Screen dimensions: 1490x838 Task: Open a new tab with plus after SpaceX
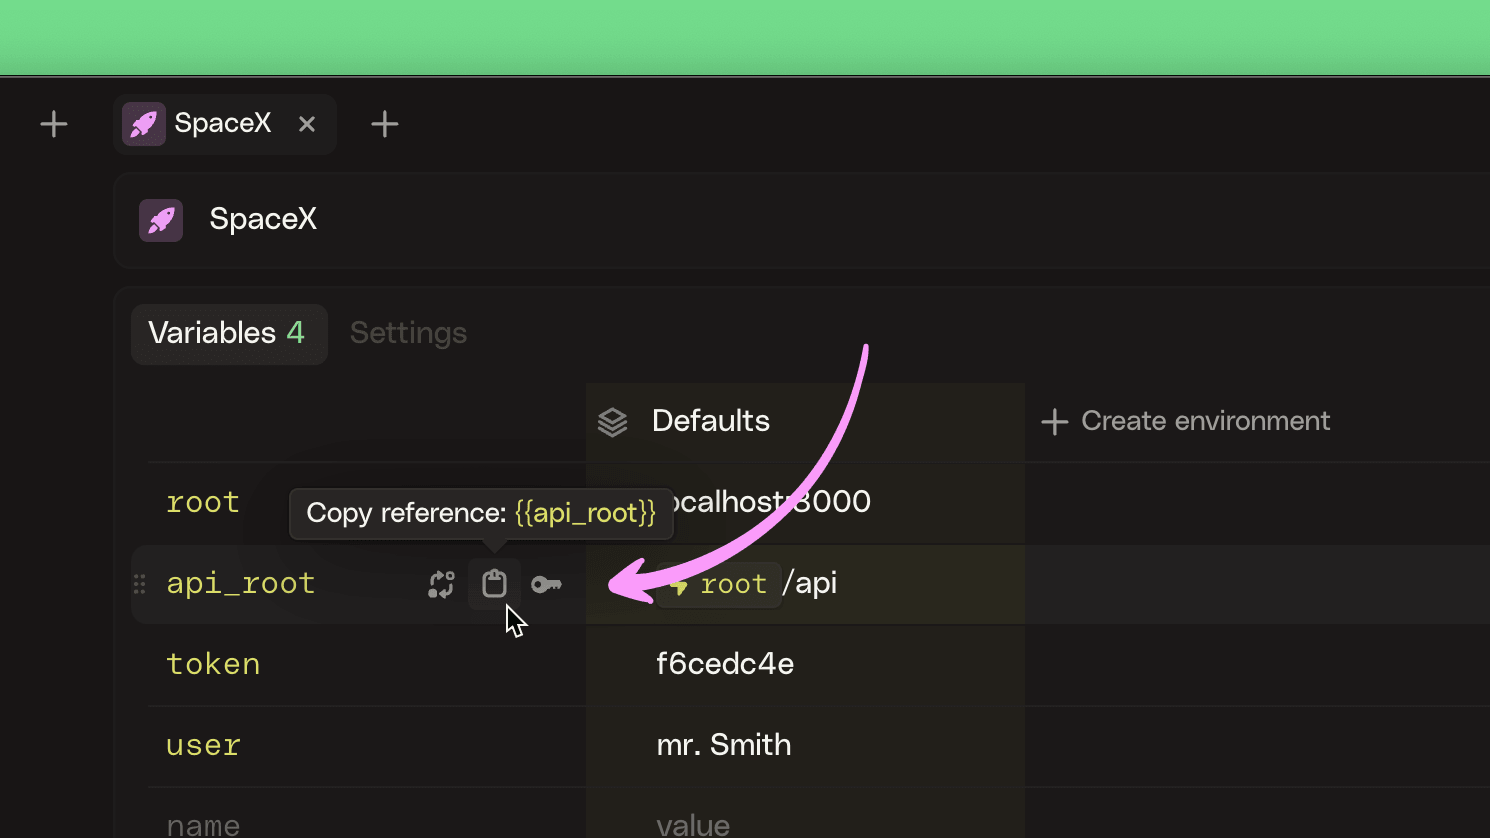[x=385, y=124]
